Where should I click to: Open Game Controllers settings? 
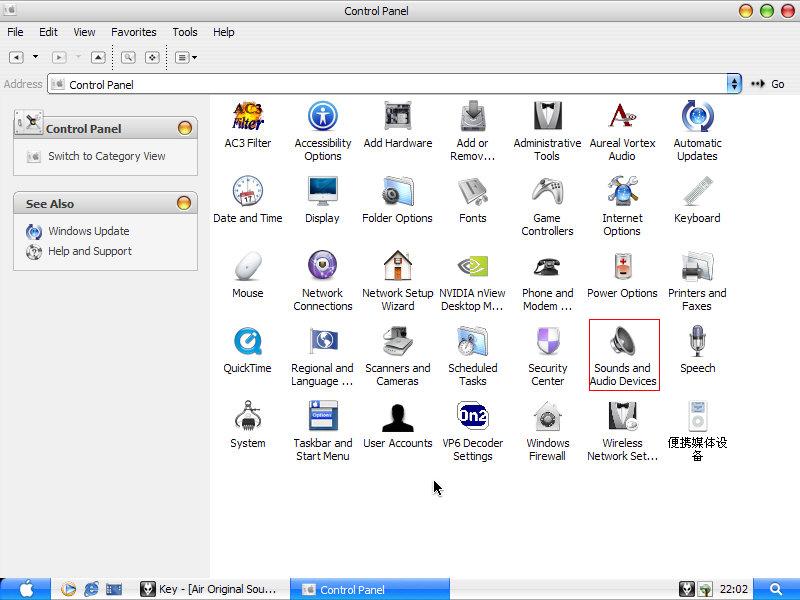(547, 207)
